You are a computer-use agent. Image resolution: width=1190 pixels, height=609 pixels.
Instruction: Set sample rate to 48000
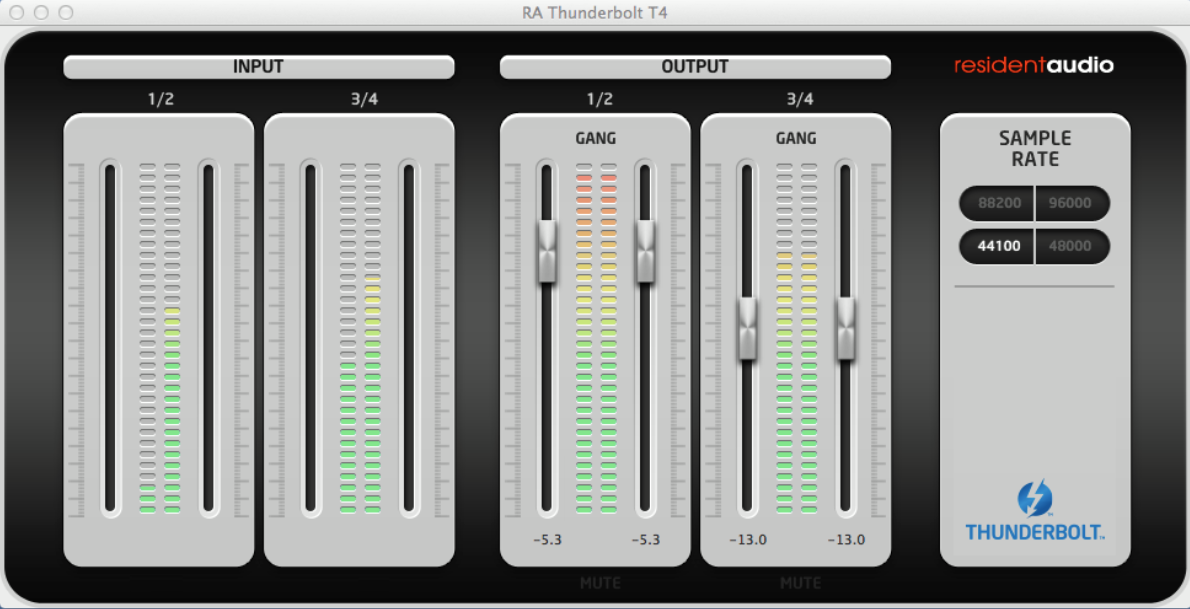coord(1071,246)
